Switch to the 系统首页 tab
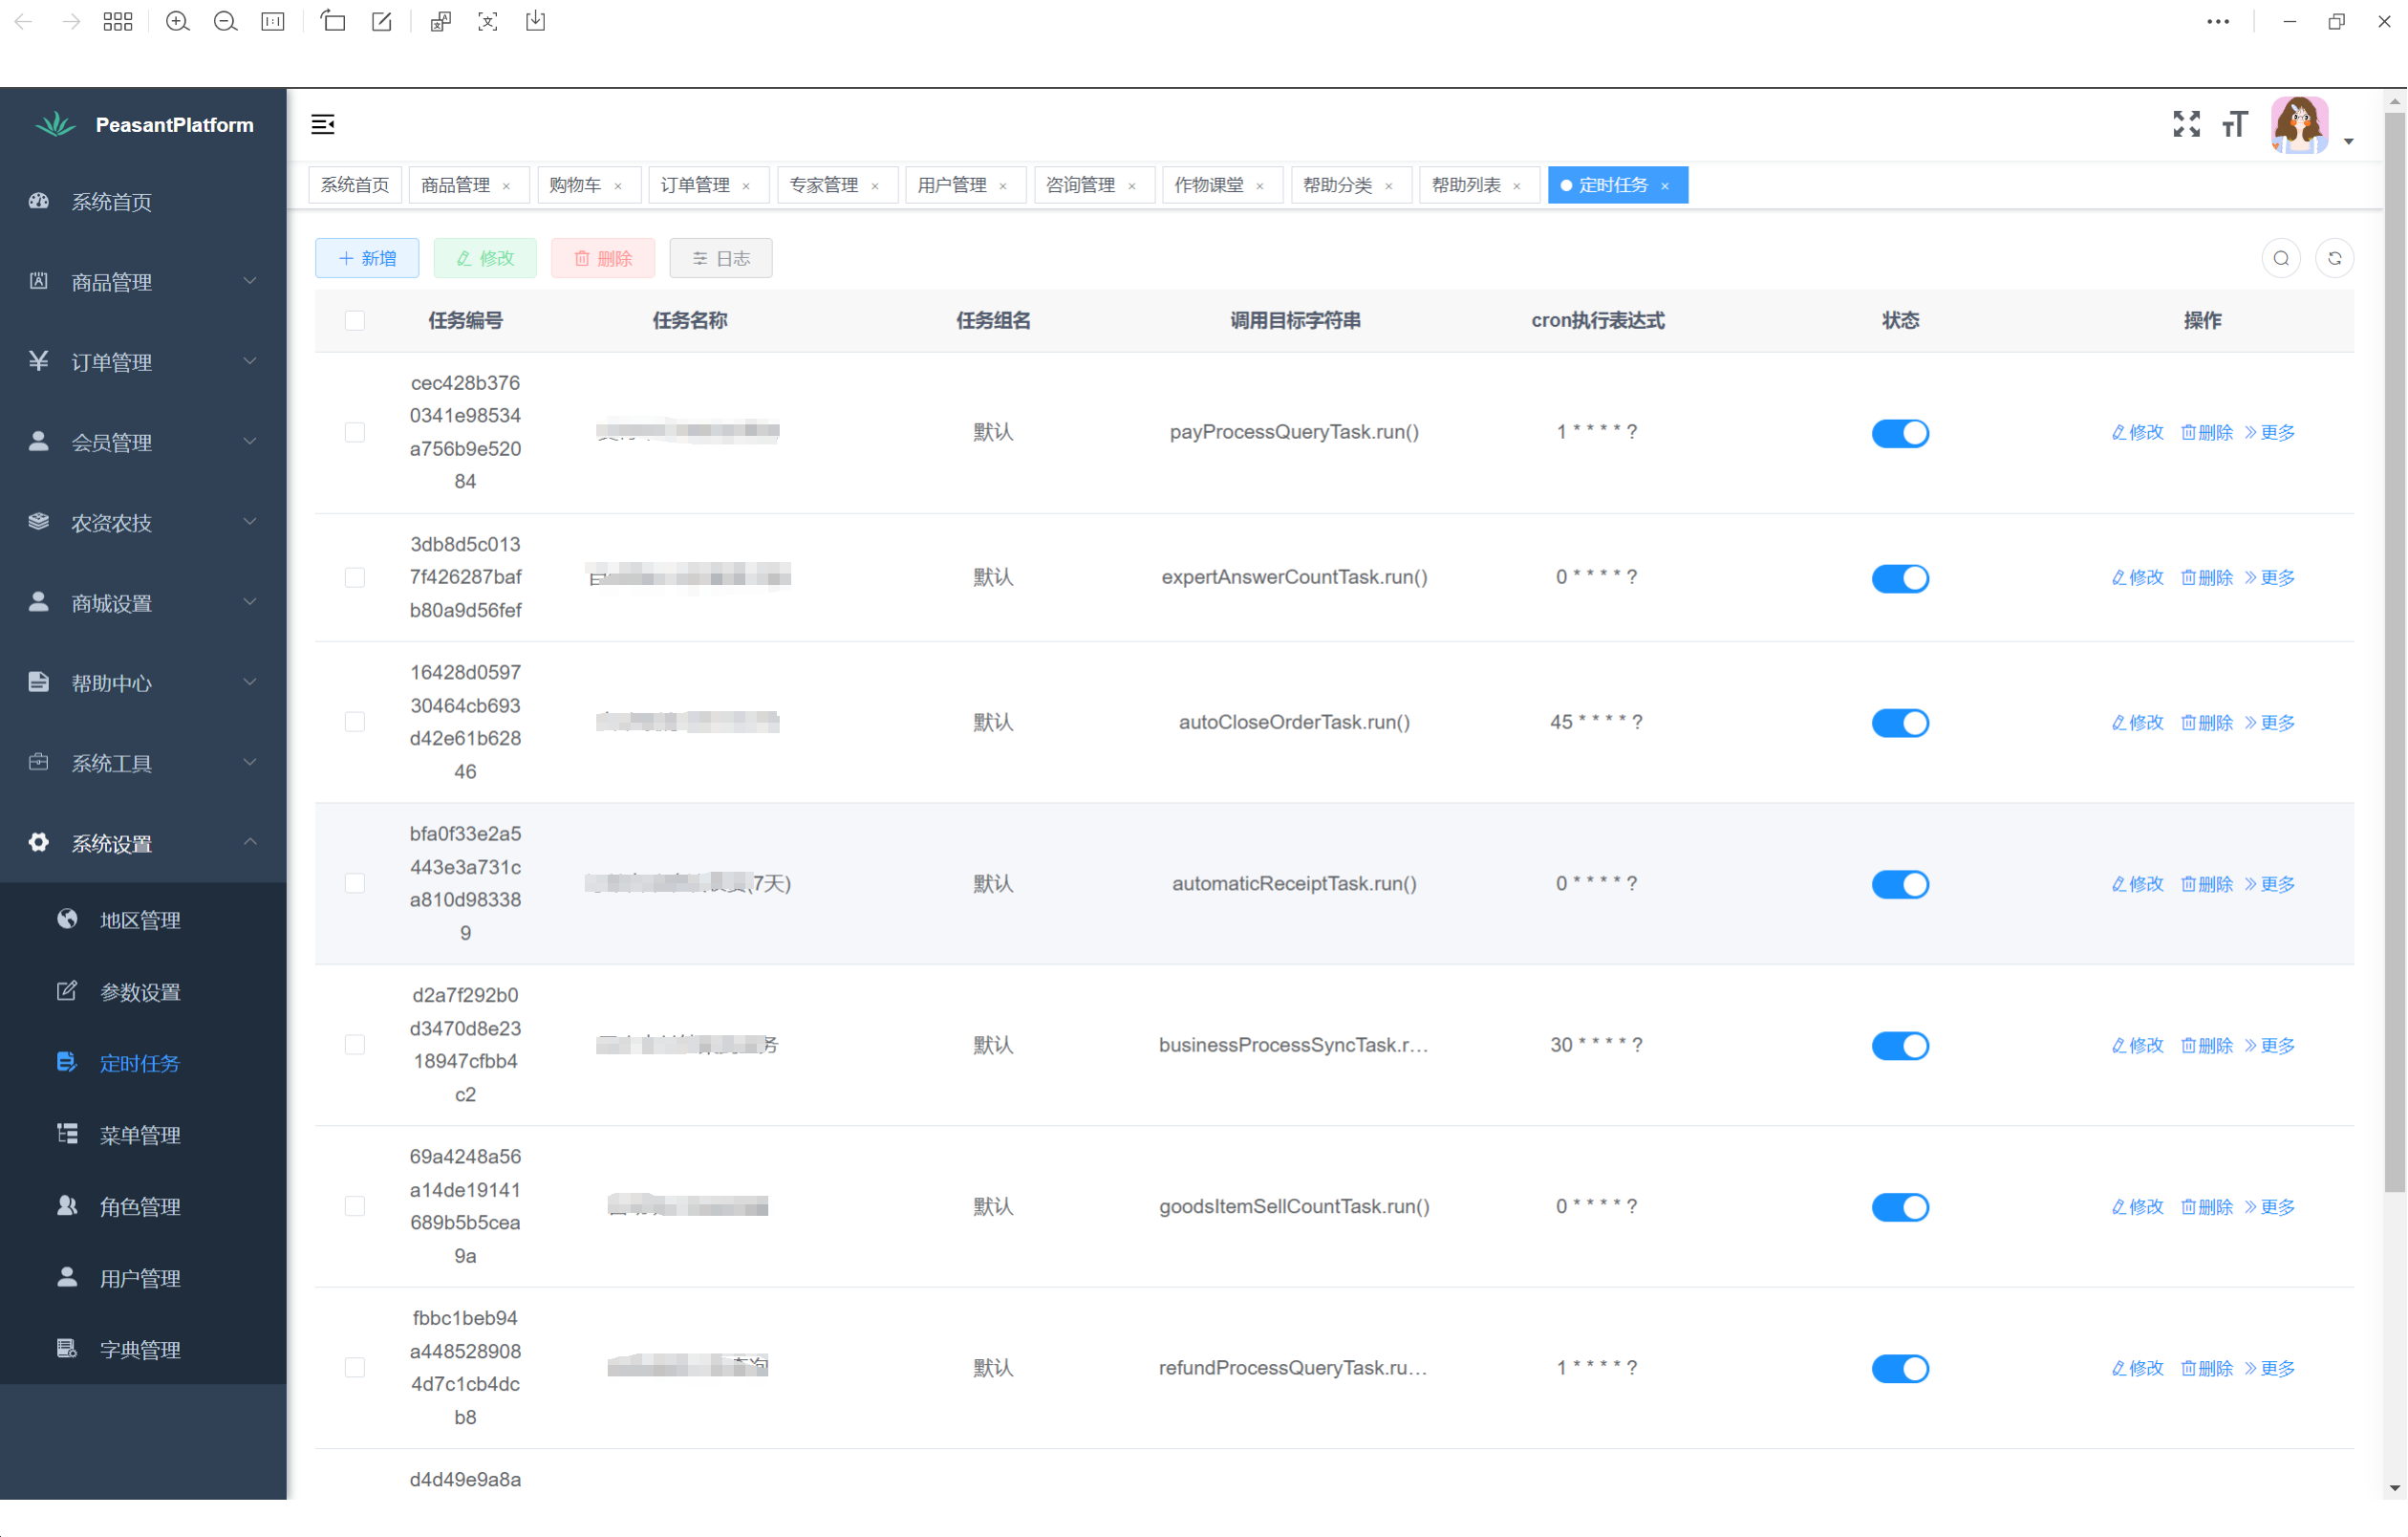 pyautogui.click(x=355, y=185)
